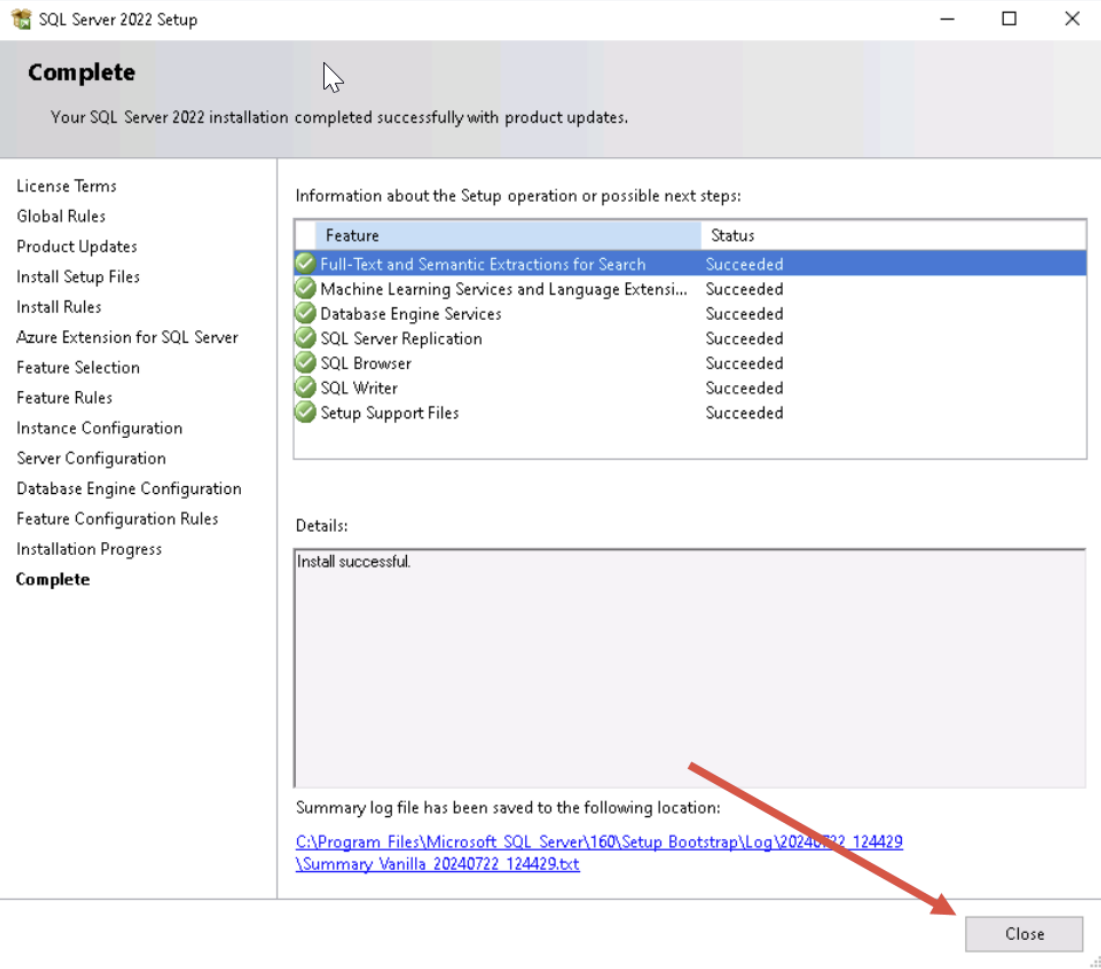Open the Summary_Vanilla log file link
1101x969 pixels.
pyautogui.click(x=599, y=852)
